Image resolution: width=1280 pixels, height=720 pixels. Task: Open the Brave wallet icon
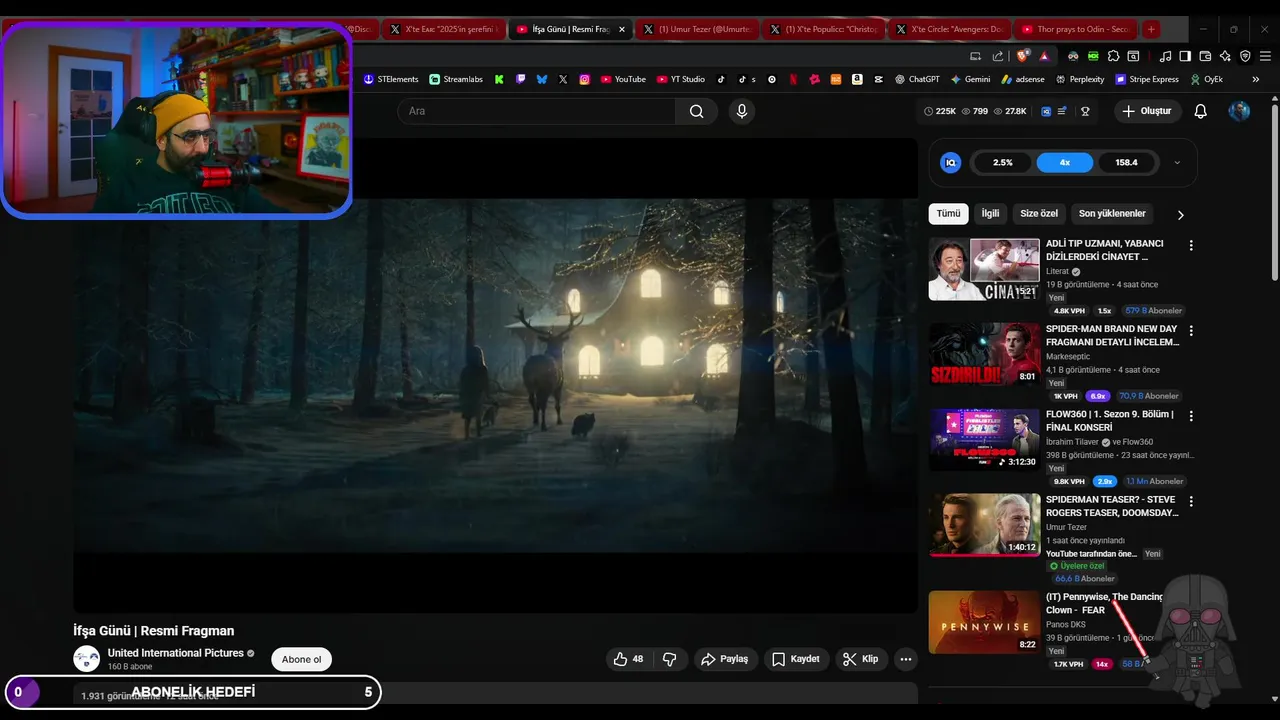[x=1205, y=56]
